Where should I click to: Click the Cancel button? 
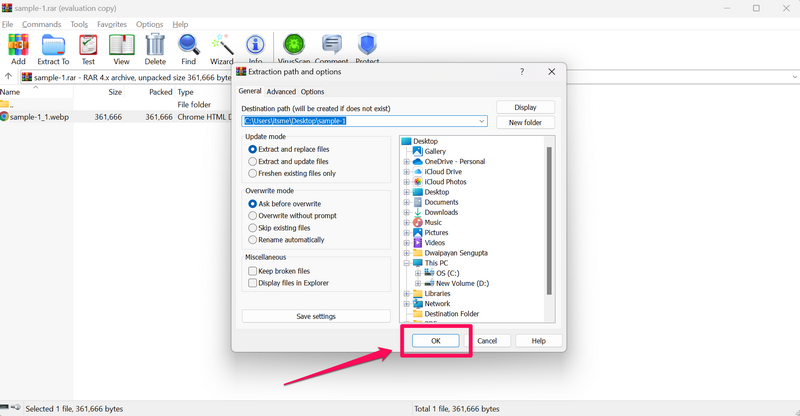(x=487, y=340)
